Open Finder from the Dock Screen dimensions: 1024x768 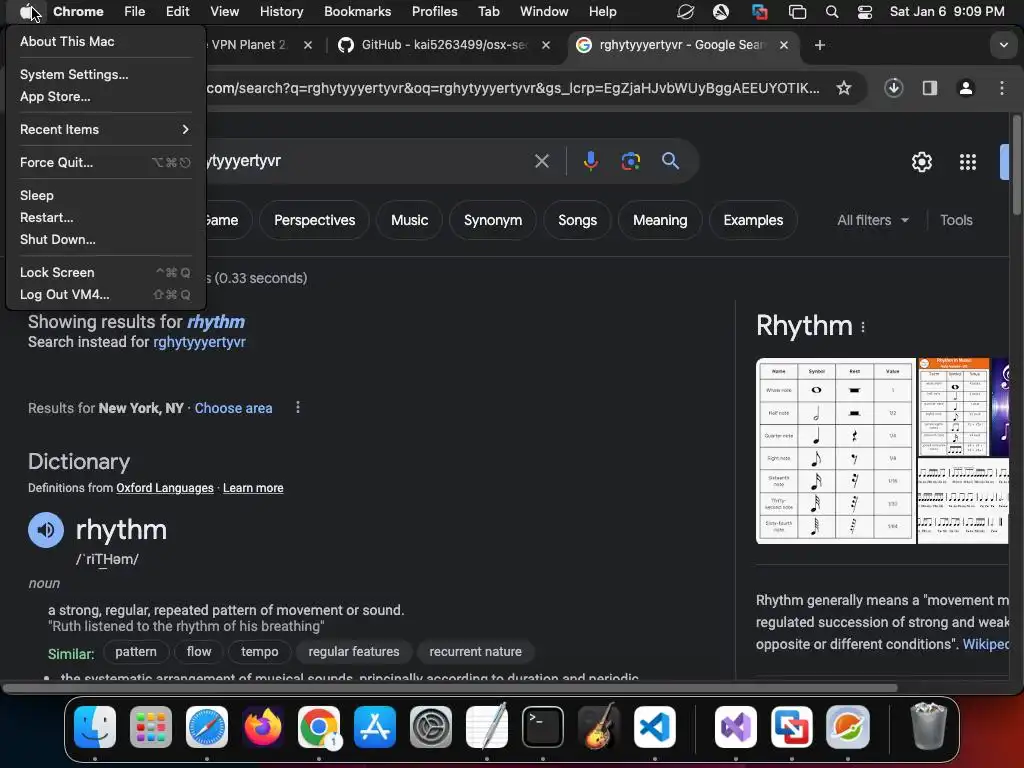pos(95,726)
